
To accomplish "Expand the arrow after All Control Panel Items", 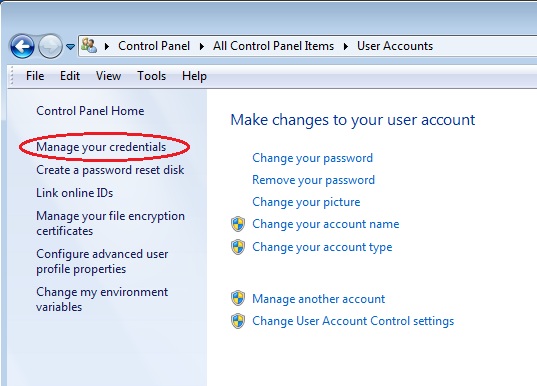I will tap(346, 46).
